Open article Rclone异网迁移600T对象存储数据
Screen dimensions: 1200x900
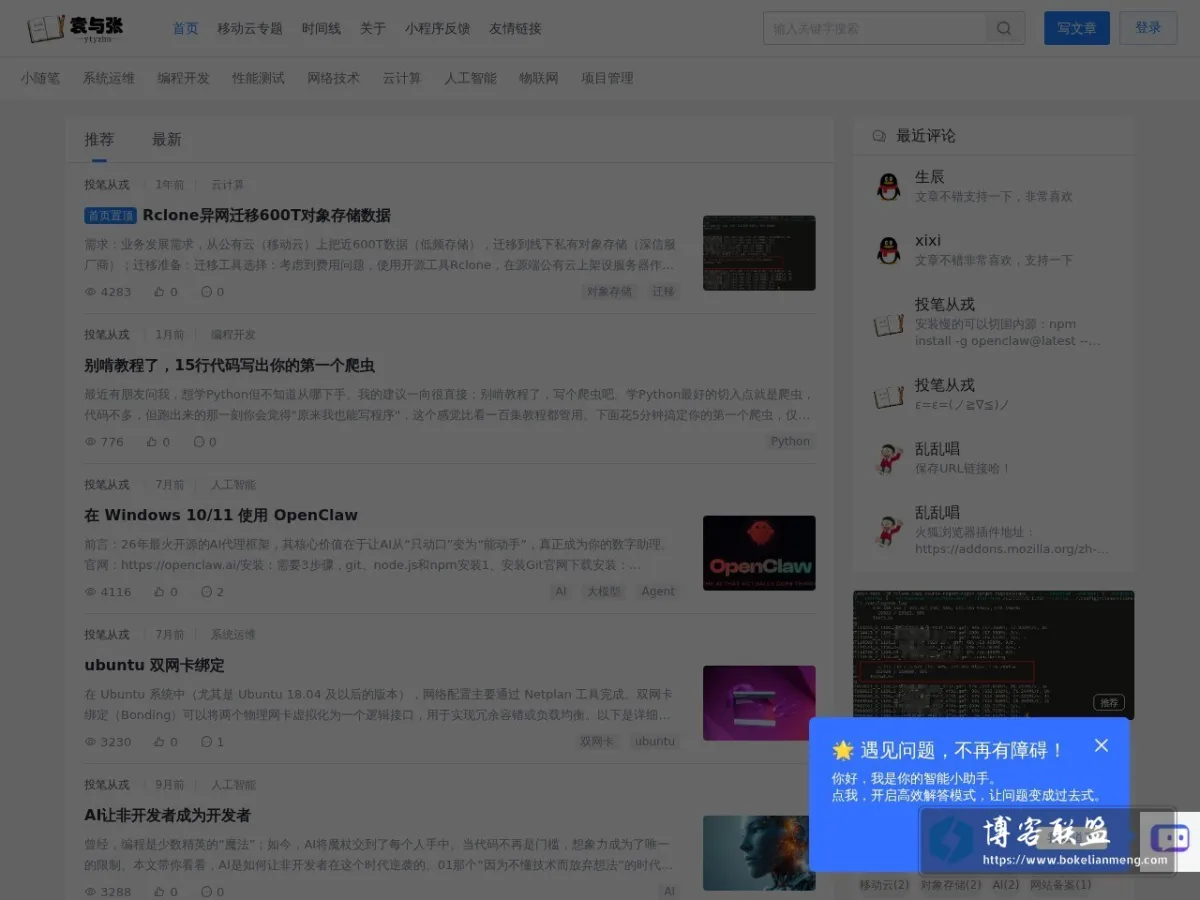pyautogui.click(x=266, y=216)
